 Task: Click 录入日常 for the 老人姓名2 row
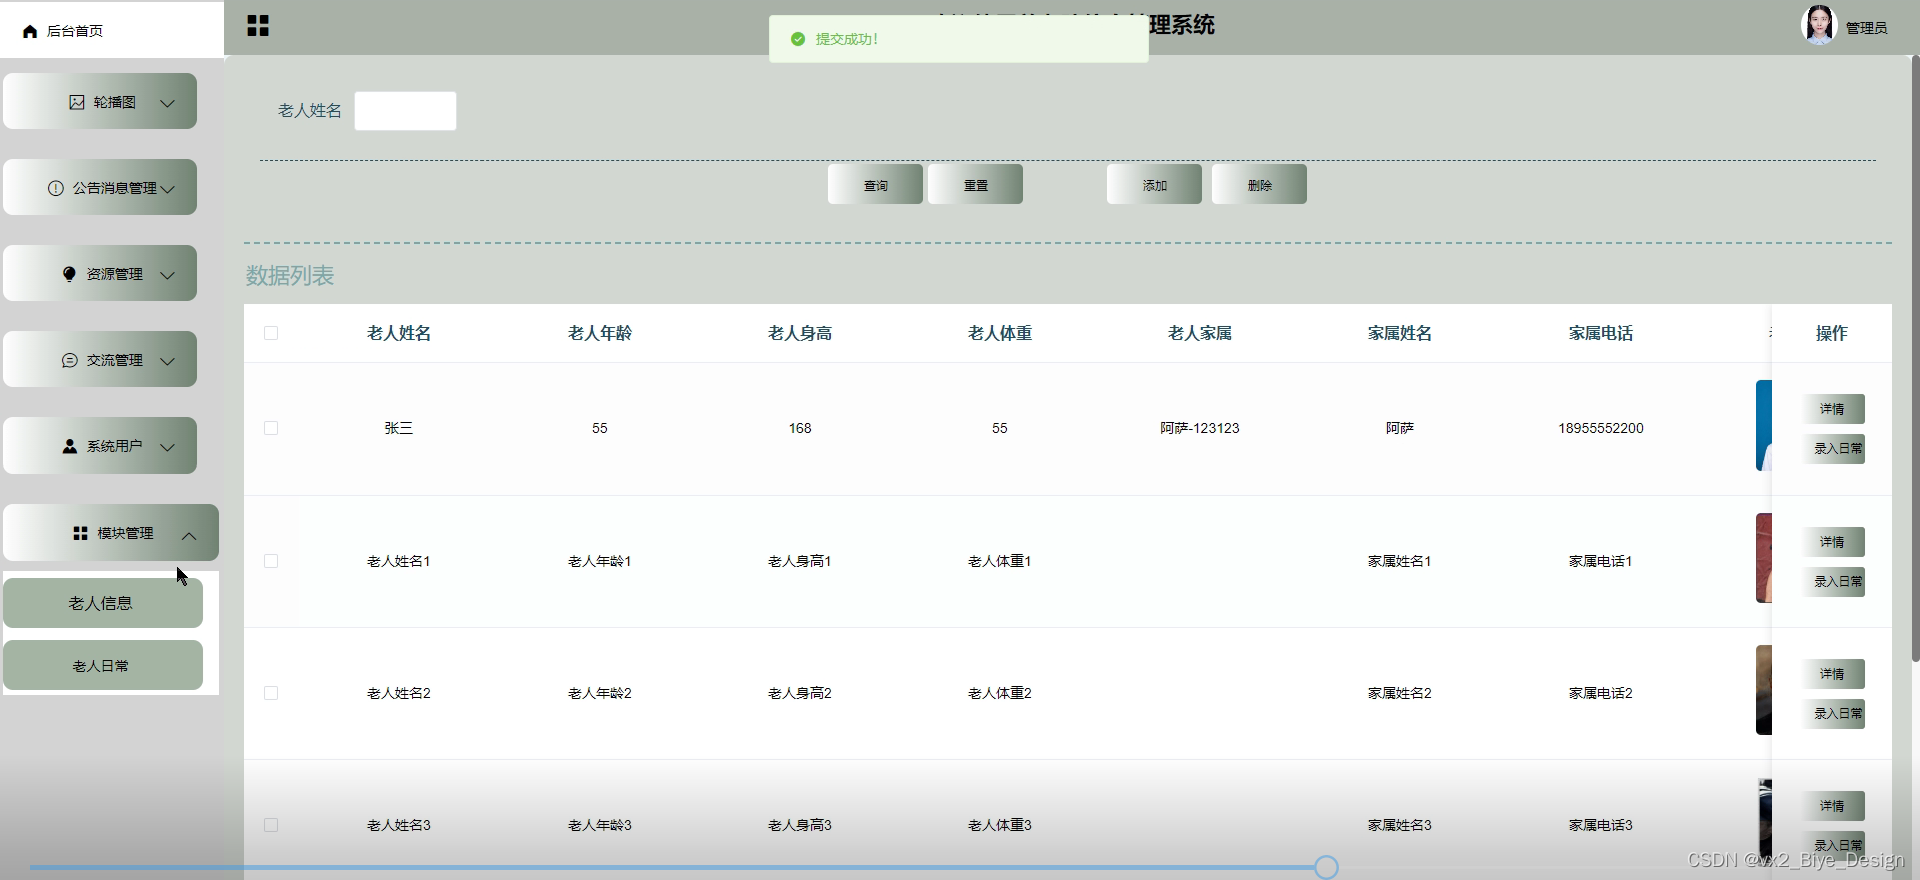click(x=1833, y=713)
